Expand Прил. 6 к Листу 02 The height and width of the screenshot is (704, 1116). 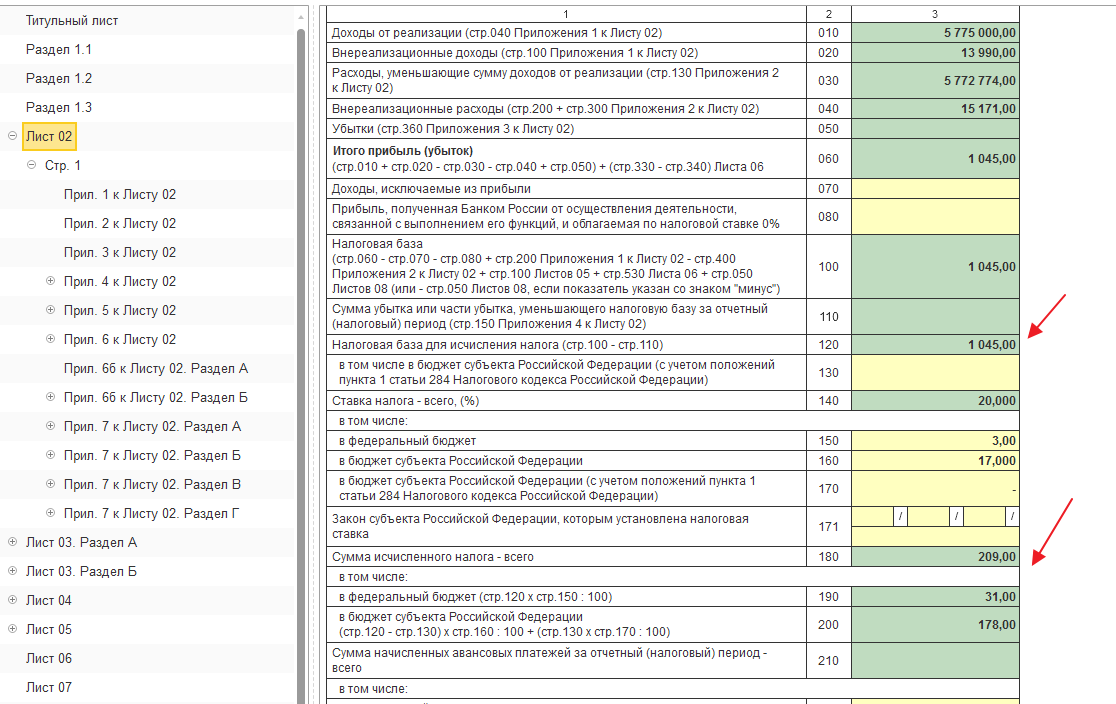point(51,339)
